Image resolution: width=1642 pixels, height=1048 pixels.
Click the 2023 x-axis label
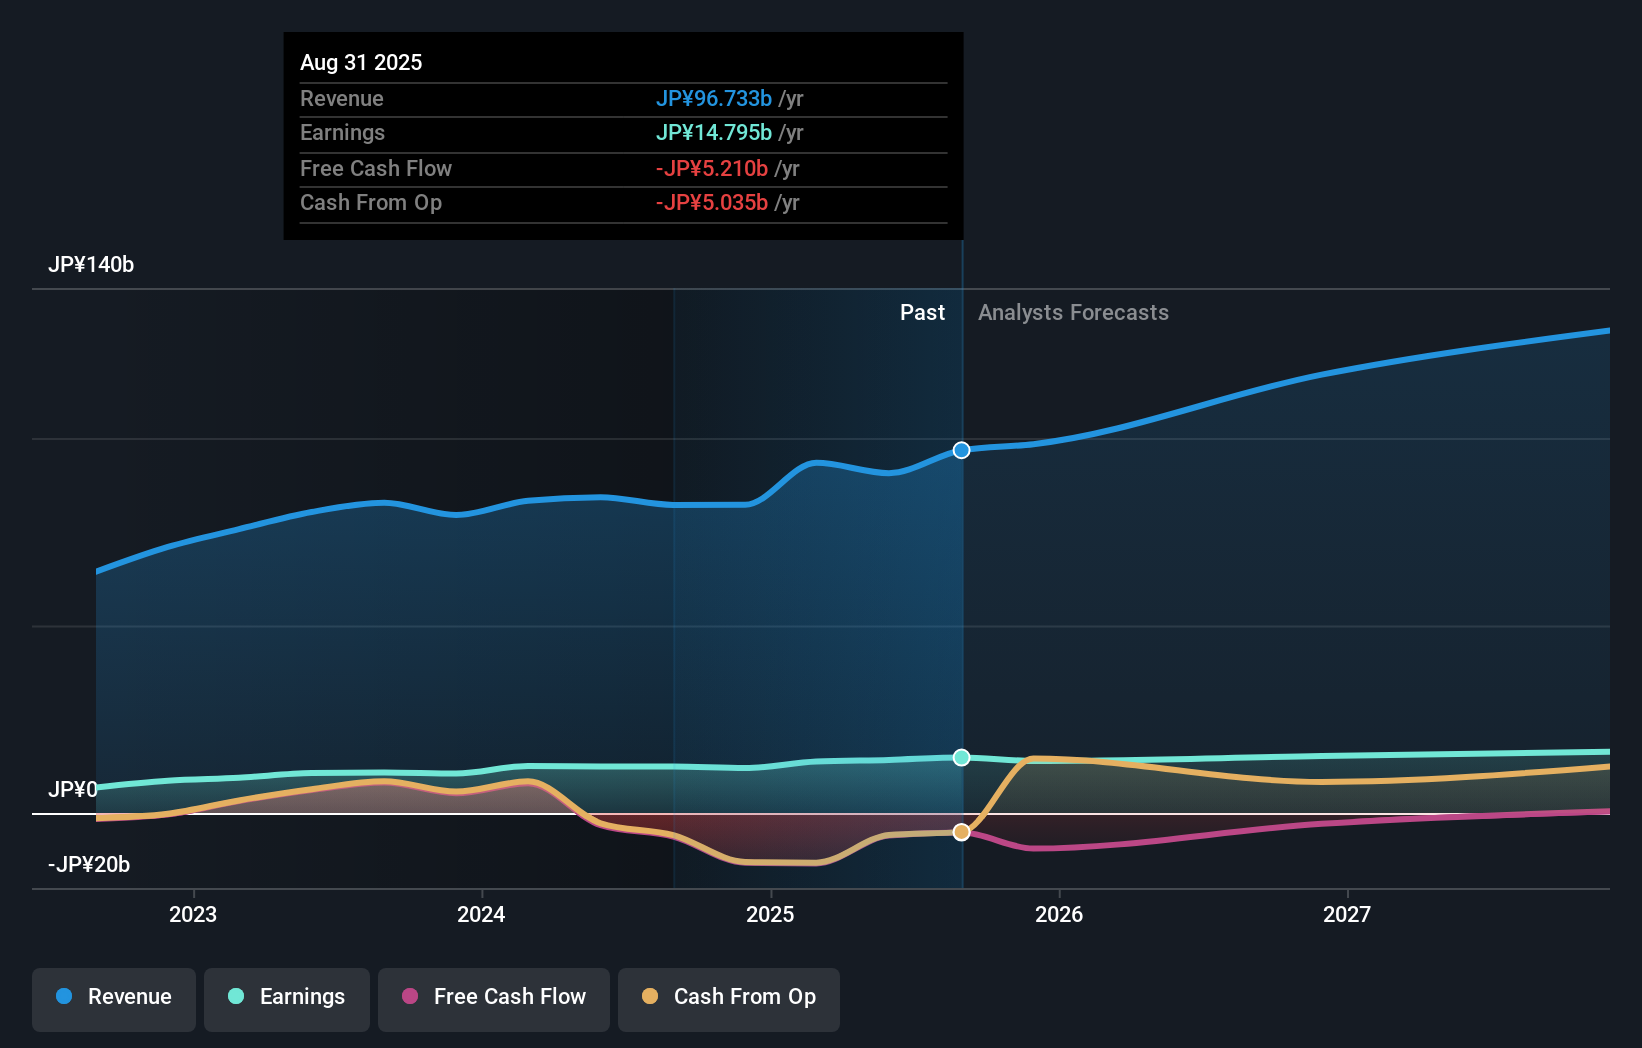[x=193, y=914]
